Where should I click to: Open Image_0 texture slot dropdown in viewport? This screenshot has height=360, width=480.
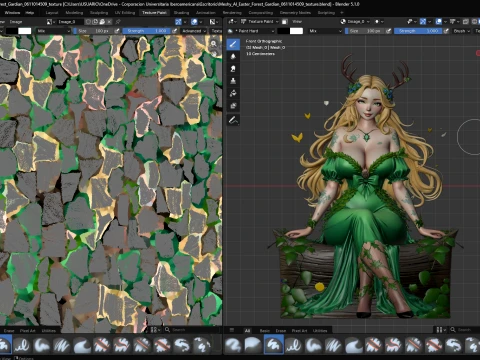tap(355, 21)
